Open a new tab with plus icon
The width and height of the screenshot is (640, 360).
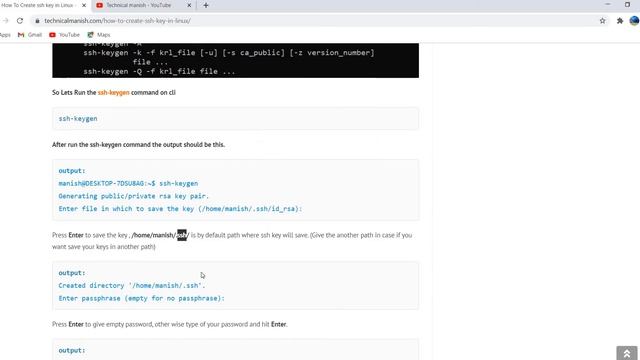point(206,5)
